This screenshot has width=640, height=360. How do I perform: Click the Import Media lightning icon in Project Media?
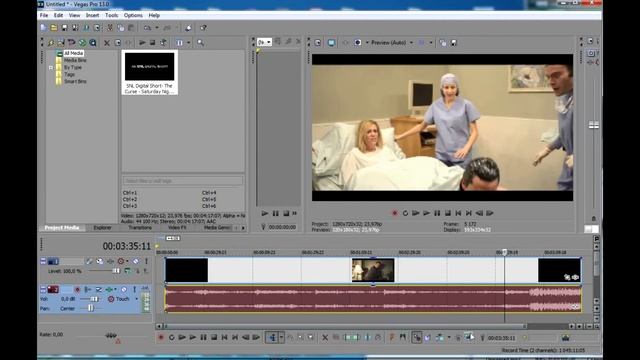(51, 42)
